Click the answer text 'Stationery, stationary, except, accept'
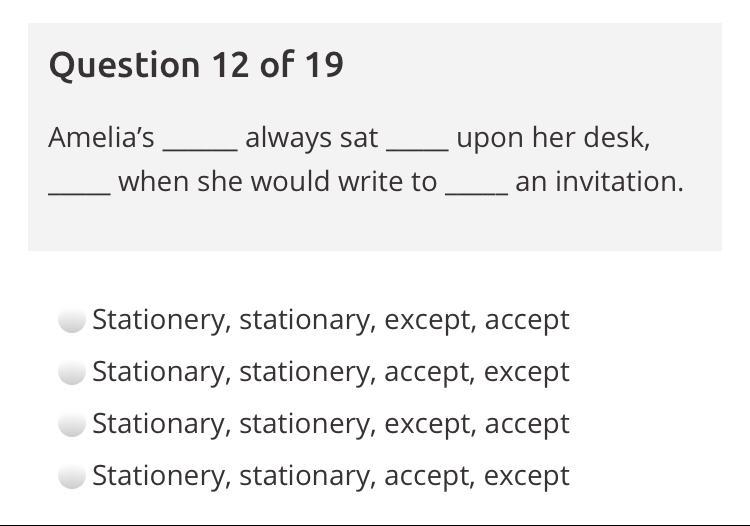Image resolution: width=750 pixels, height=526 pixels. click(x=330, y=320)
